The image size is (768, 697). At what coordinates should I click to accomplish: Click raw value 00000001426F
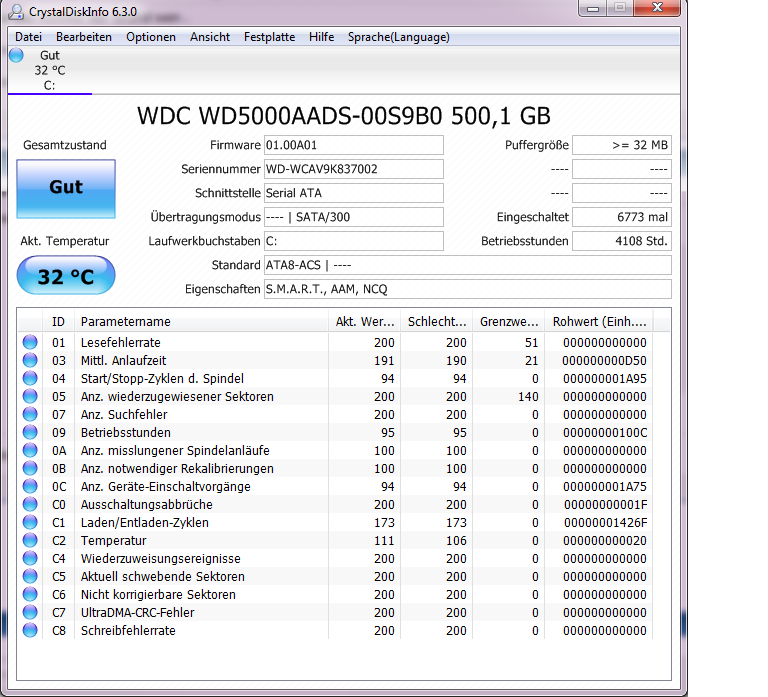(605, 523)
